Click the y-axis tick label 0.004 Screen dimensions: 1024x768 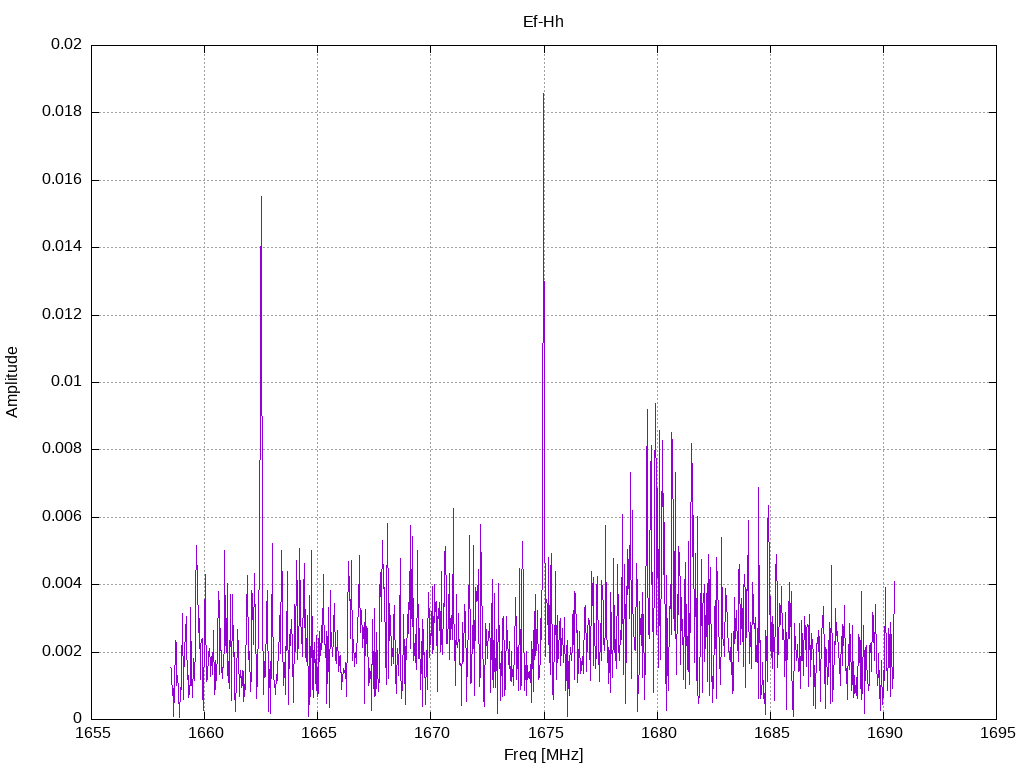click(x=62, y=584)
